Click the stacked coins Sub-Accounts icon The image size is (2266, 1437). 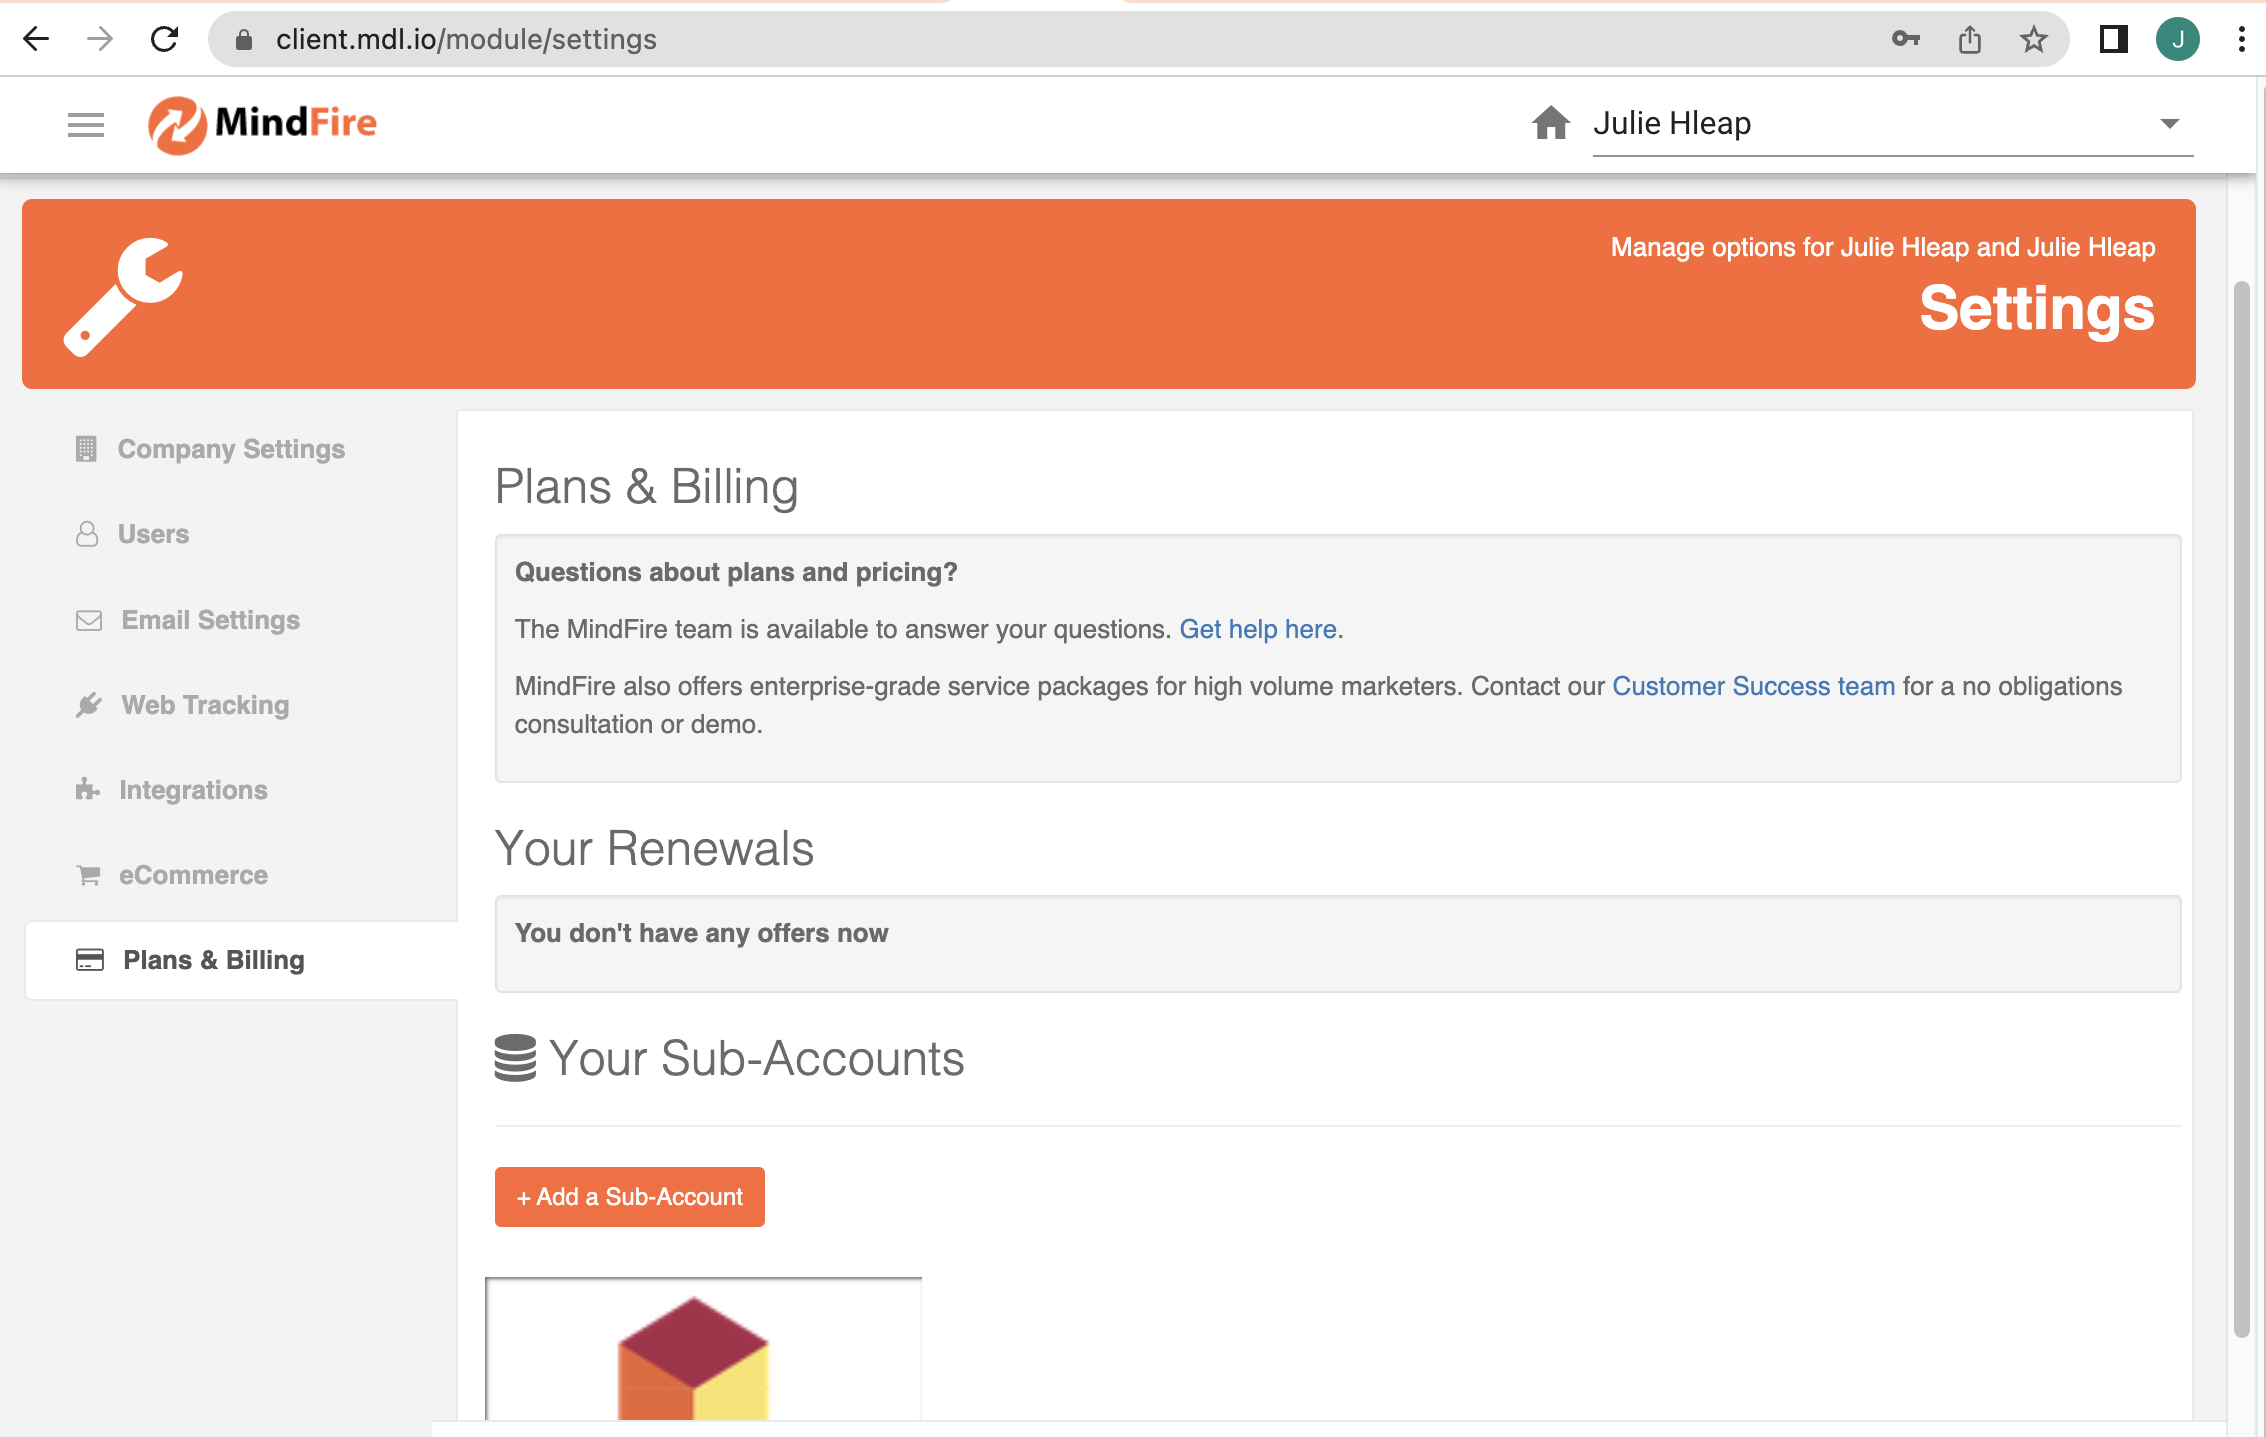click(515, 1058)
